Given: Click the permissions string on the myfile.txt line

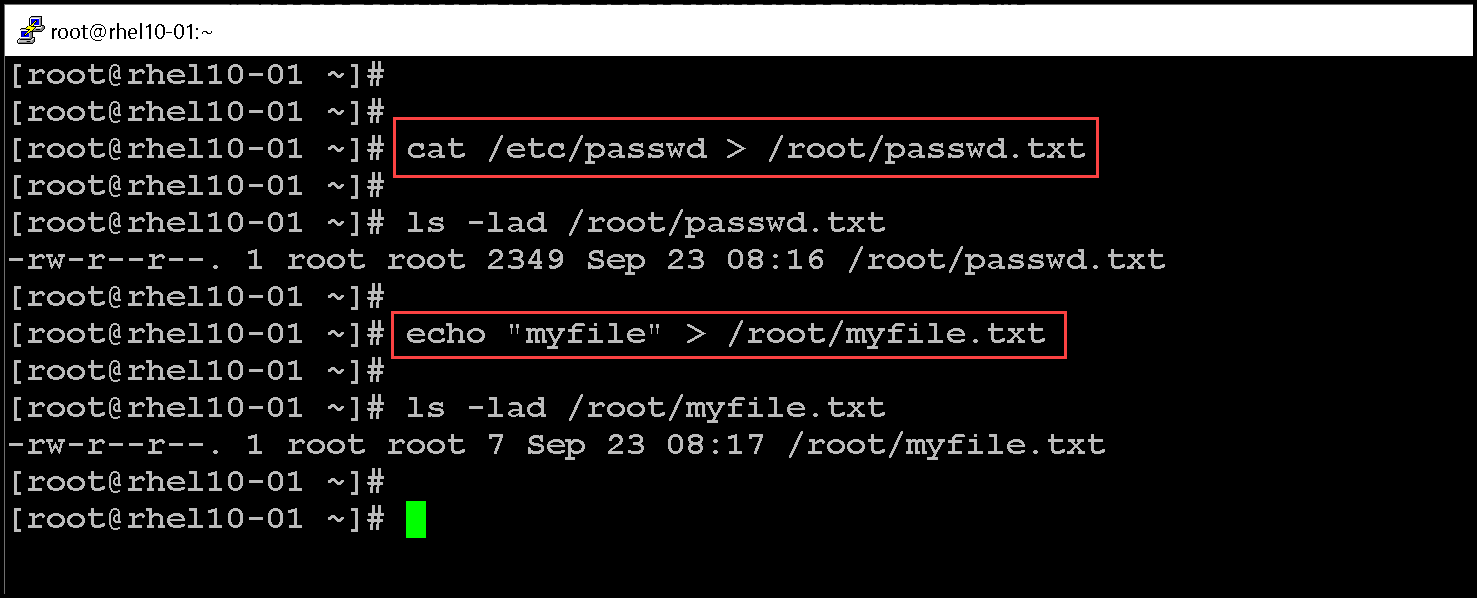Looking at the screenshot, I should tap(115, 445).
